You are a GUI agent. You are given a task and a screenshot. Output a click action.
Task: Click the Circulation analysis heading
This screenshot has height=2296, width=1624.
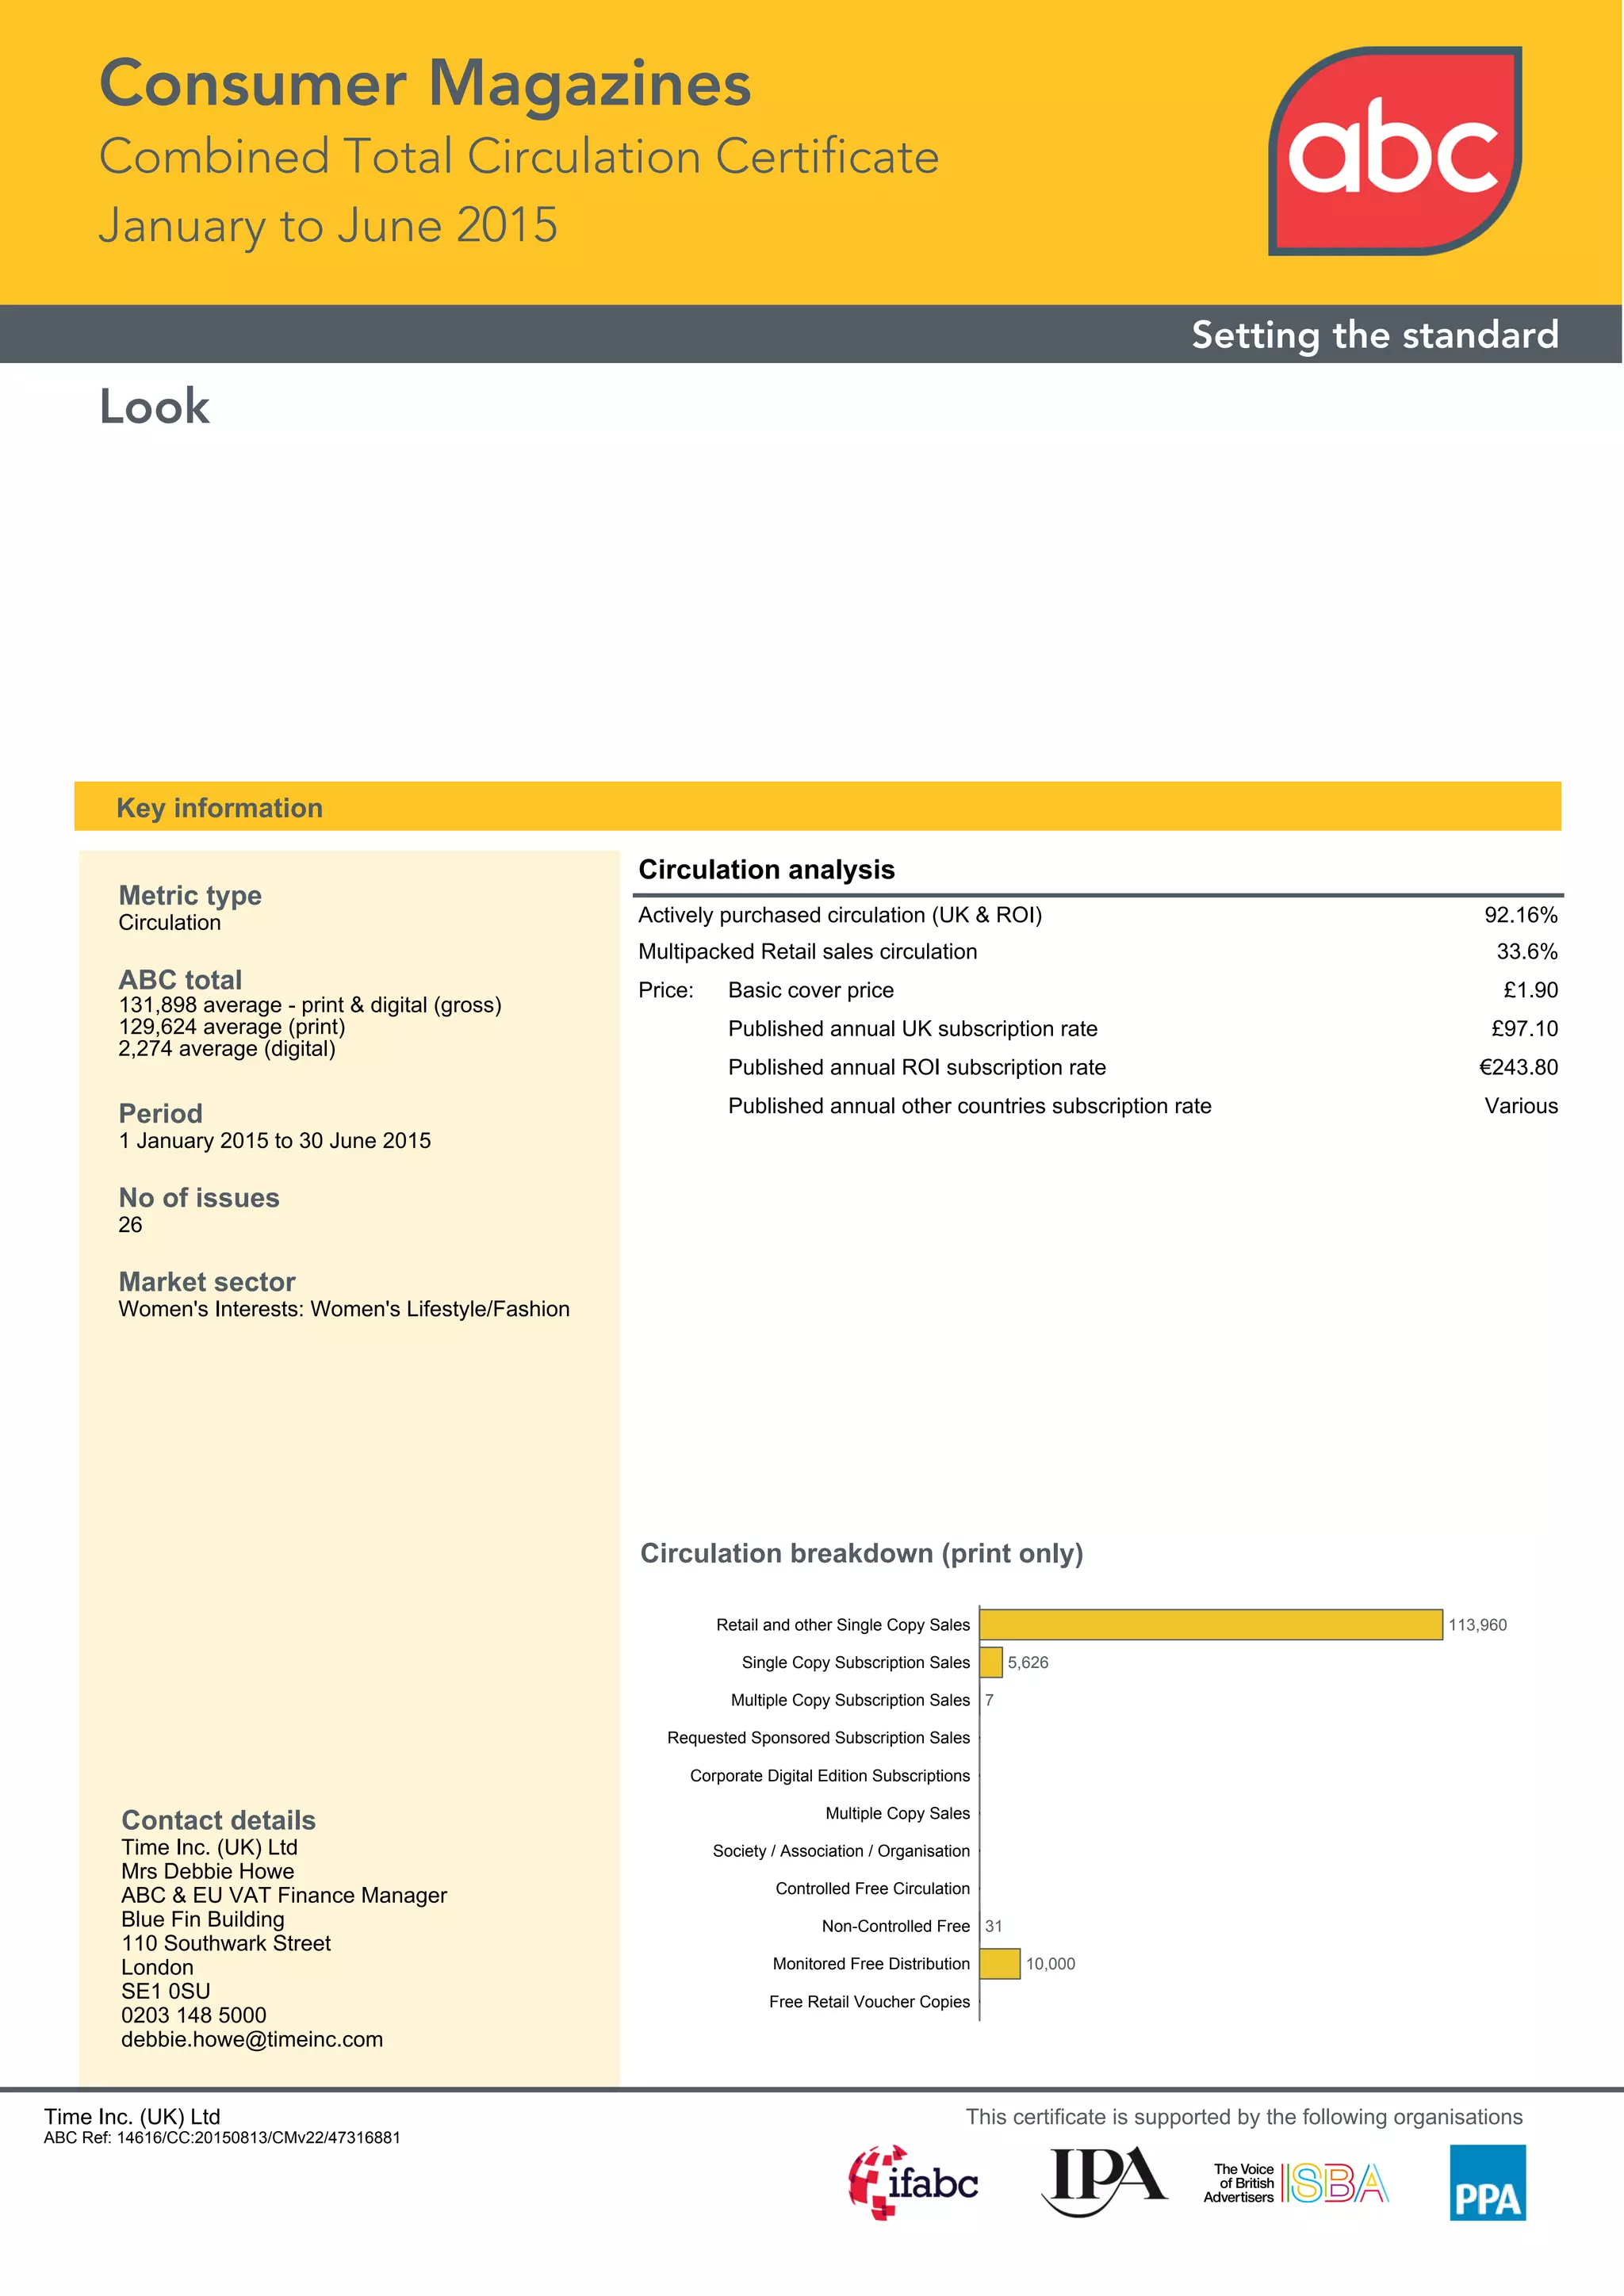[766, 869]
